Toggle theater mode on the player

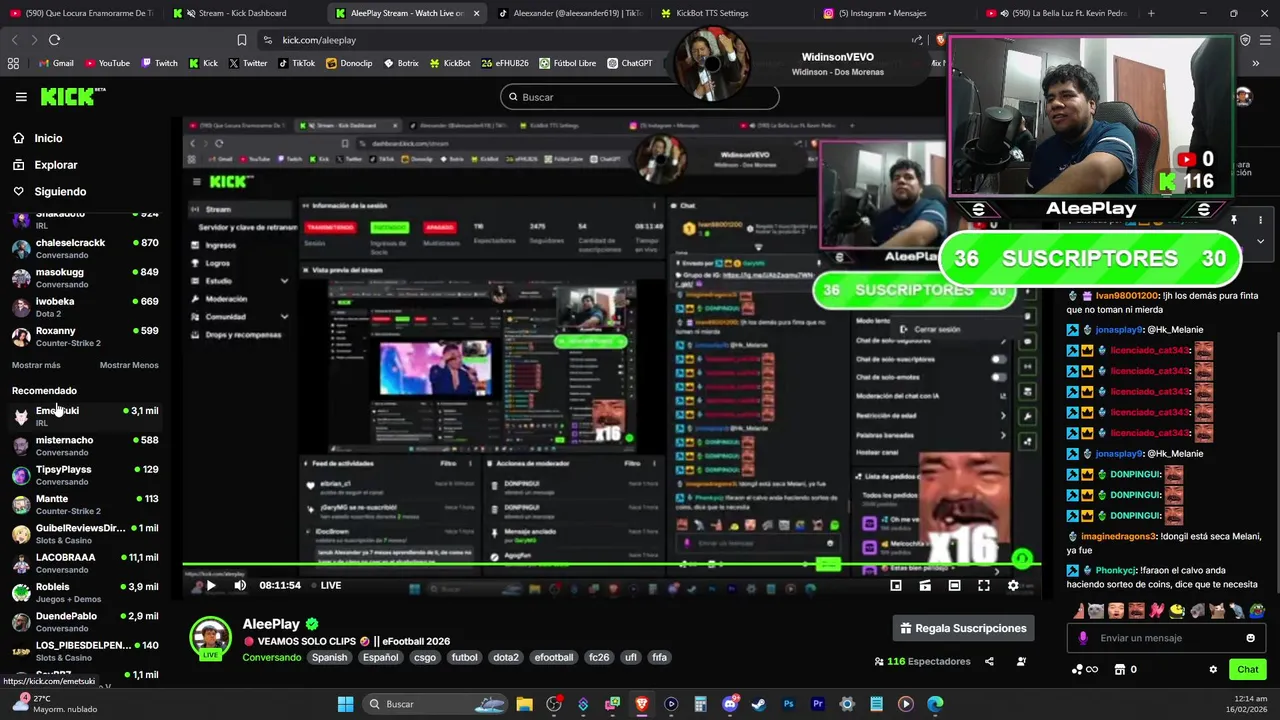955,586
